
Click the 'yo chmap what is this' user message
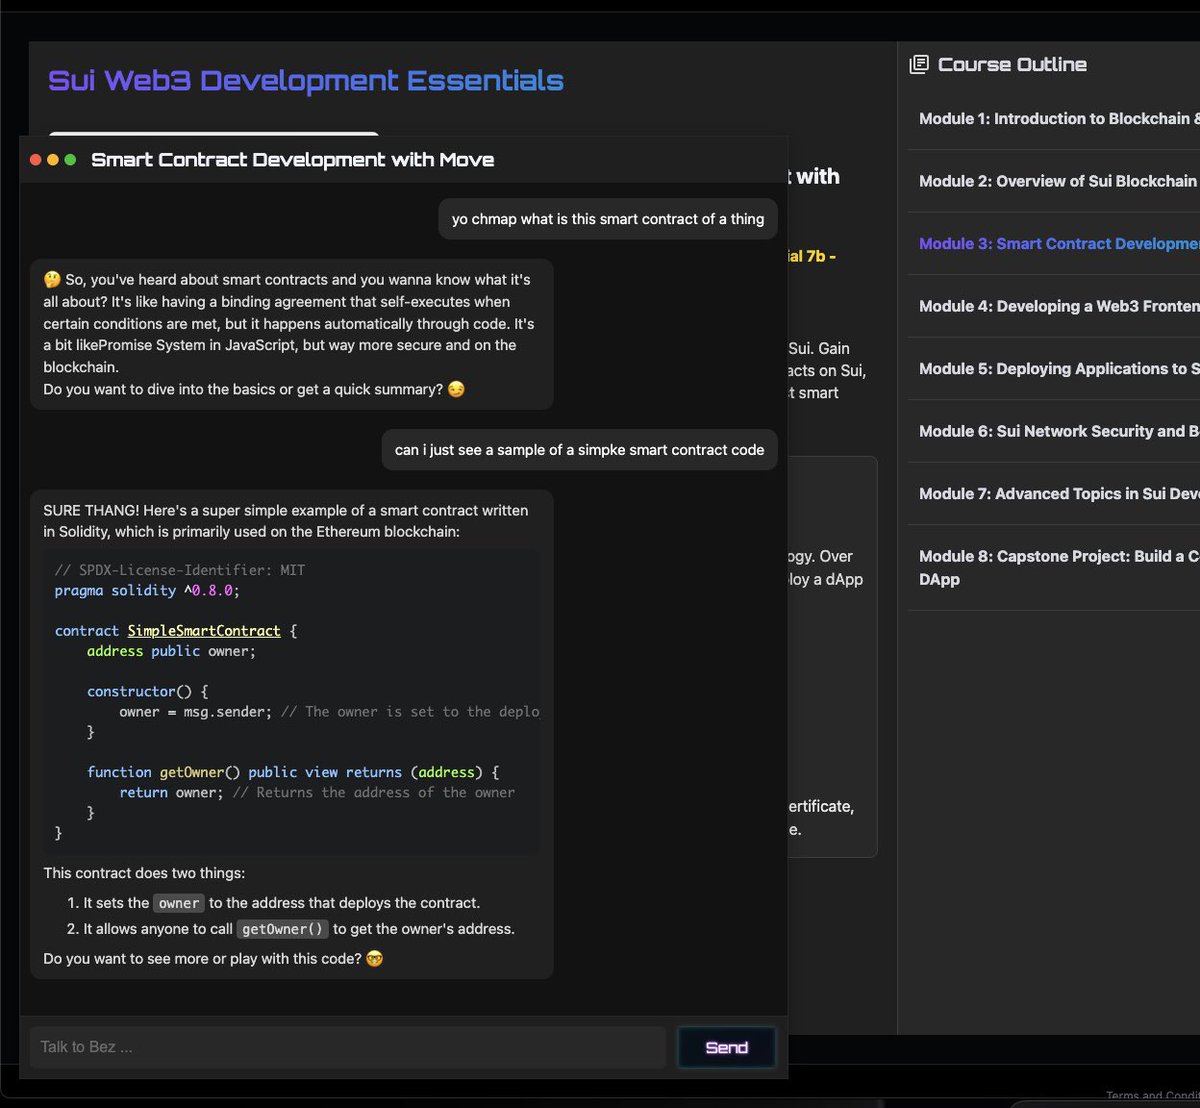pos(608,219)
